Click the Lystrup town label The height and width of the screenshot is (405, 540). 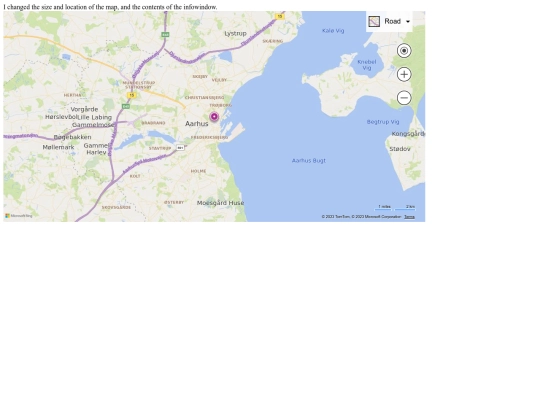click(x=236, y=33)
